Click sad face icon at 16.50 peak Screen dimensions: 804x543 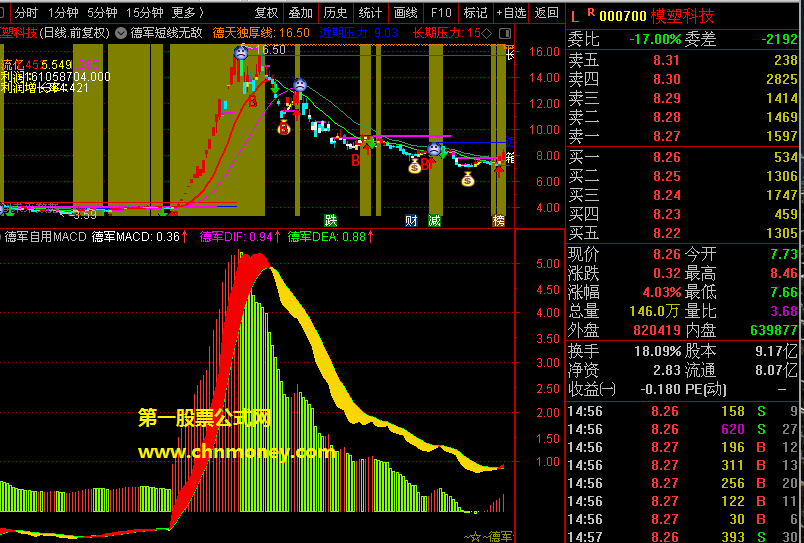(x=240, y=52)
